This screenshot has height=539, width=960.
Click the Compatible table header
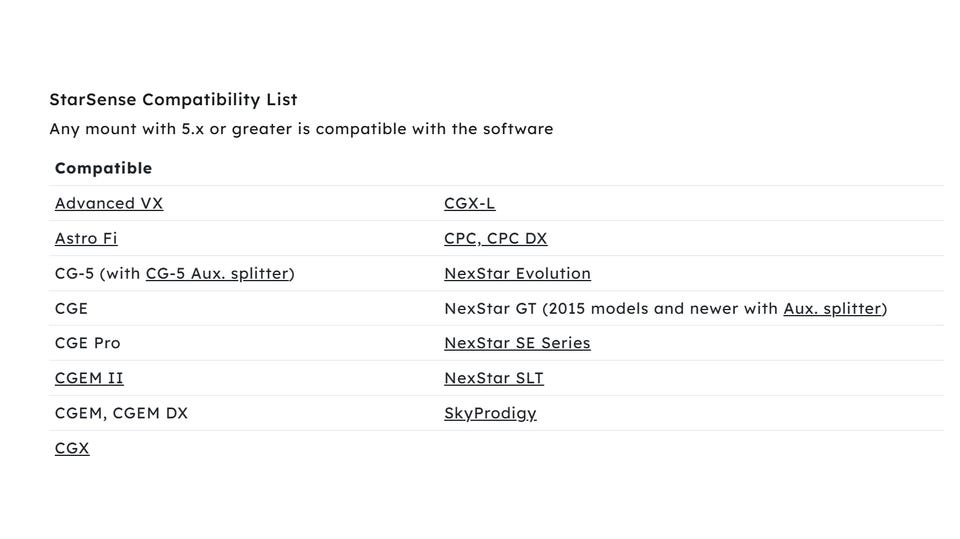click(x=103, y=168)
